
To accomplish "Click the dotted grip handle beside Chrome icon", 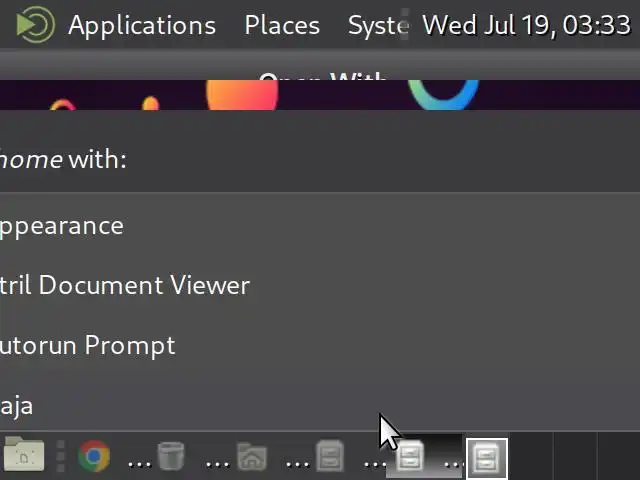I will (x=60, y=456).
